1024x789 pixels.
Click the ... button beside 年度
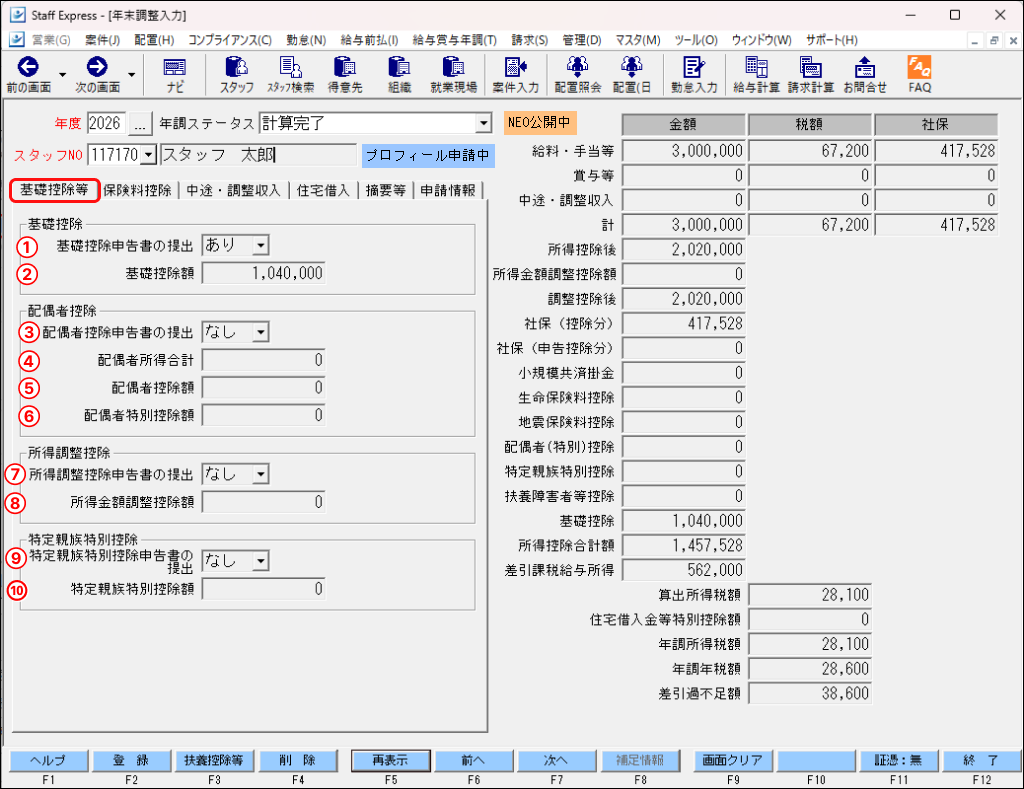(x=140, y=123)
